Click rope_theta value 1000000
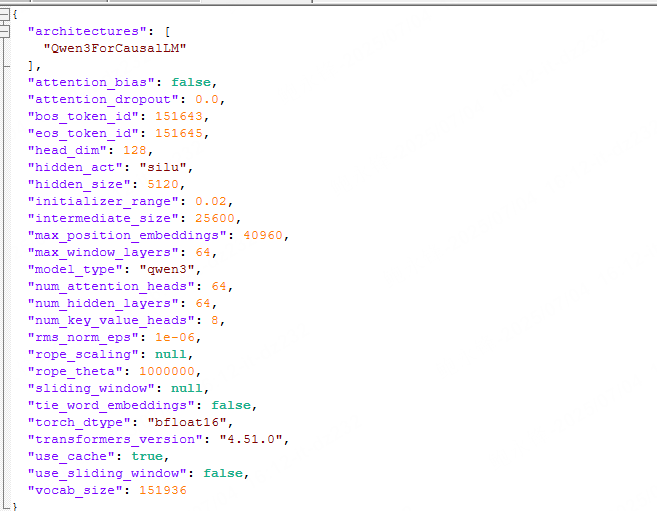This screenshot has width=657, height=511. point(167,372)
